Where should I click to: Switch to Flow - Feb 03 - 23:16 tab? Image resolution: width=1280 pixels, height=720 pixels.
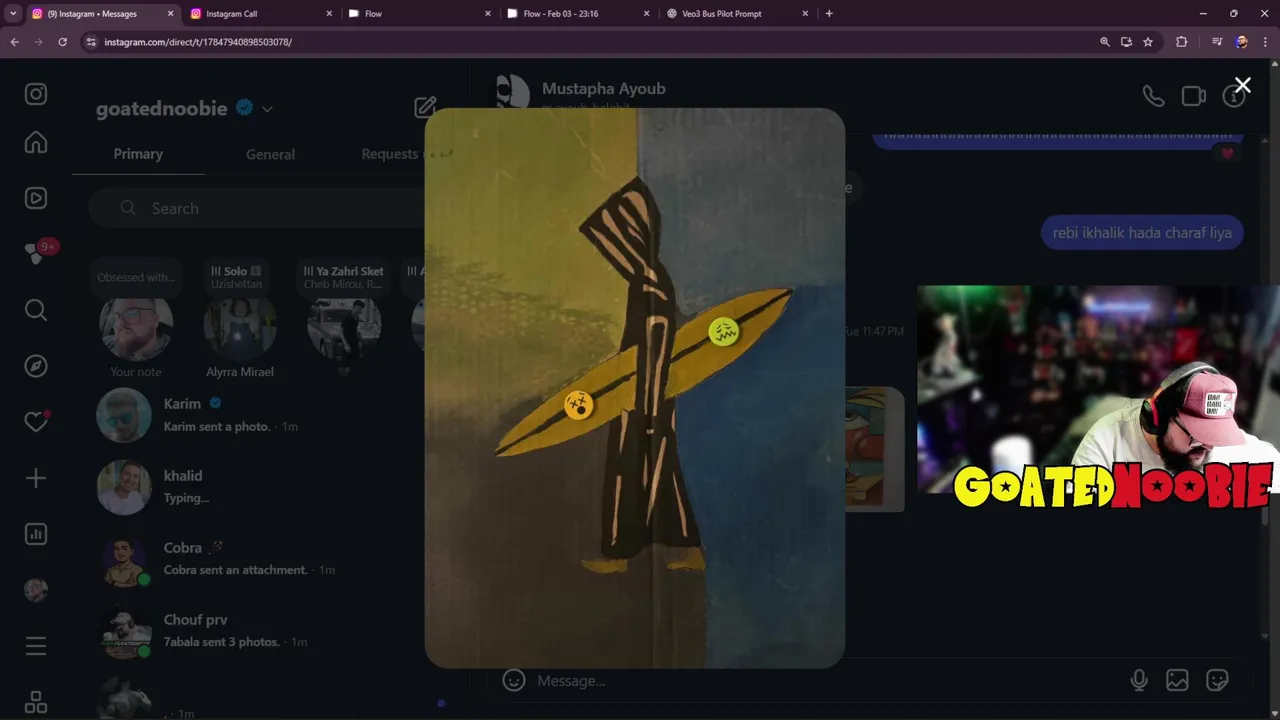[578, 14]
